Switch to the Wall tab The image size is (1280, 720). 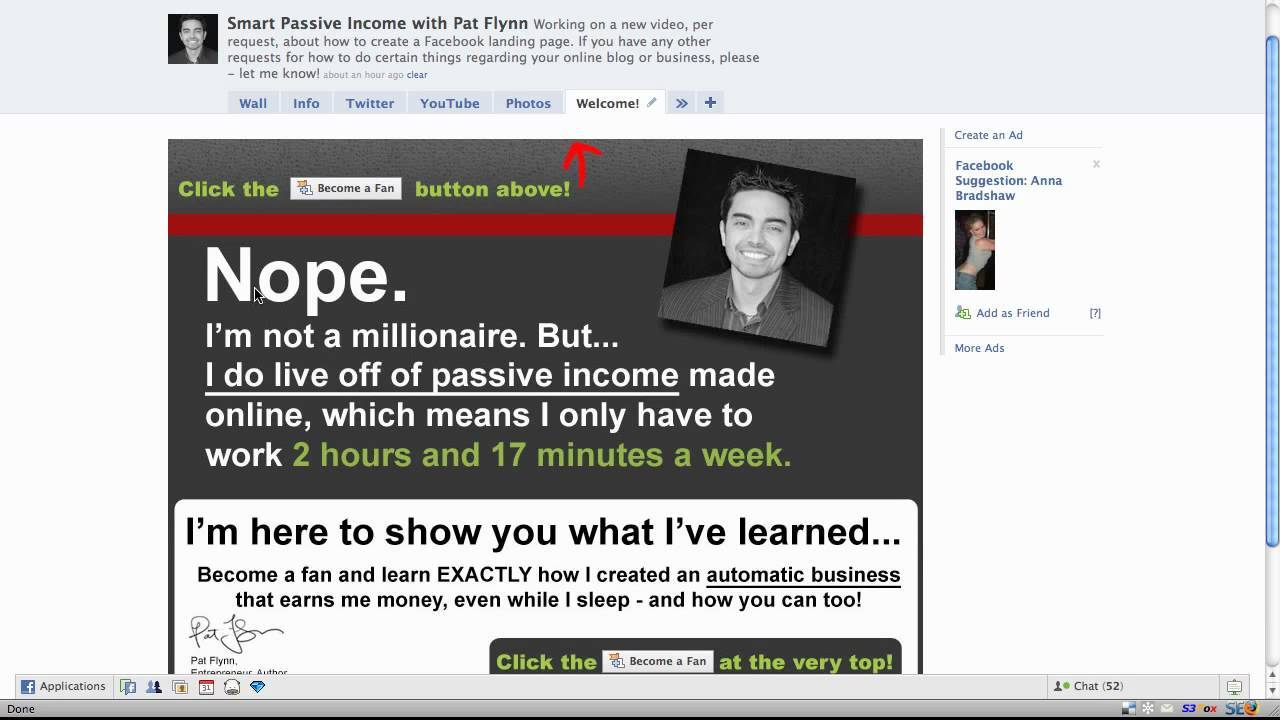tap(253, 103)
